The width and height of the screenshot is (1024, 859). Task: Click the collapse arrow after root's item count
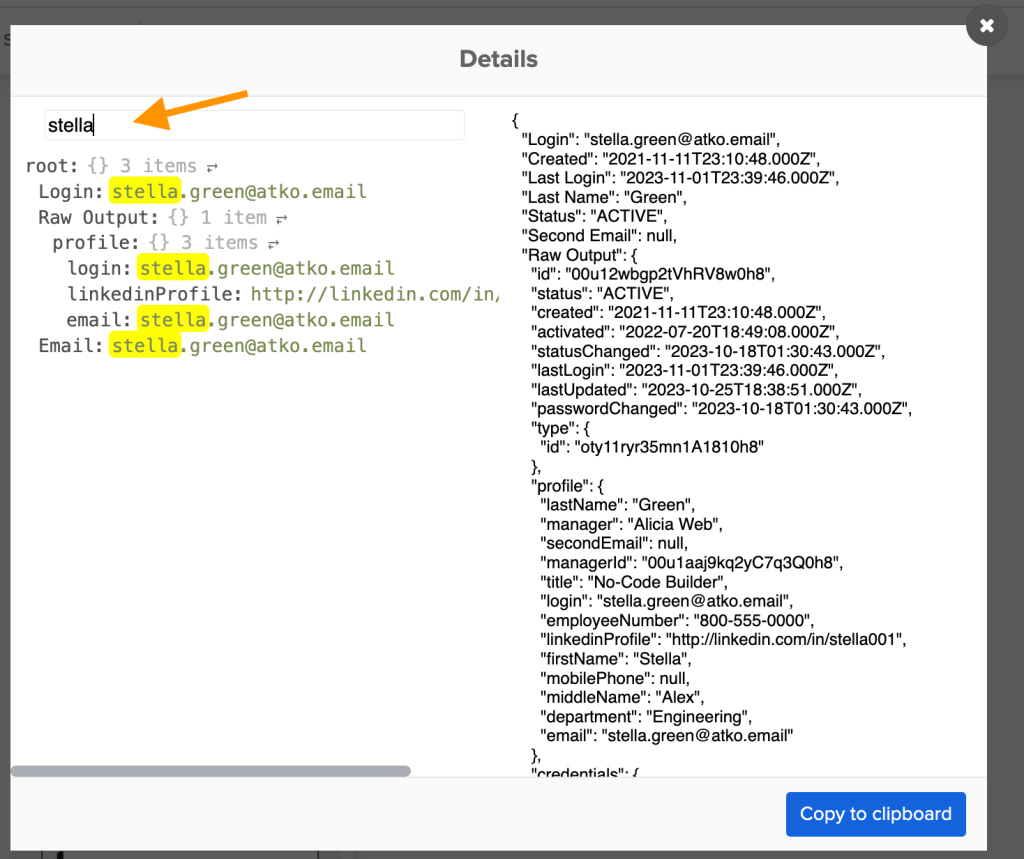tap(211, 165)
